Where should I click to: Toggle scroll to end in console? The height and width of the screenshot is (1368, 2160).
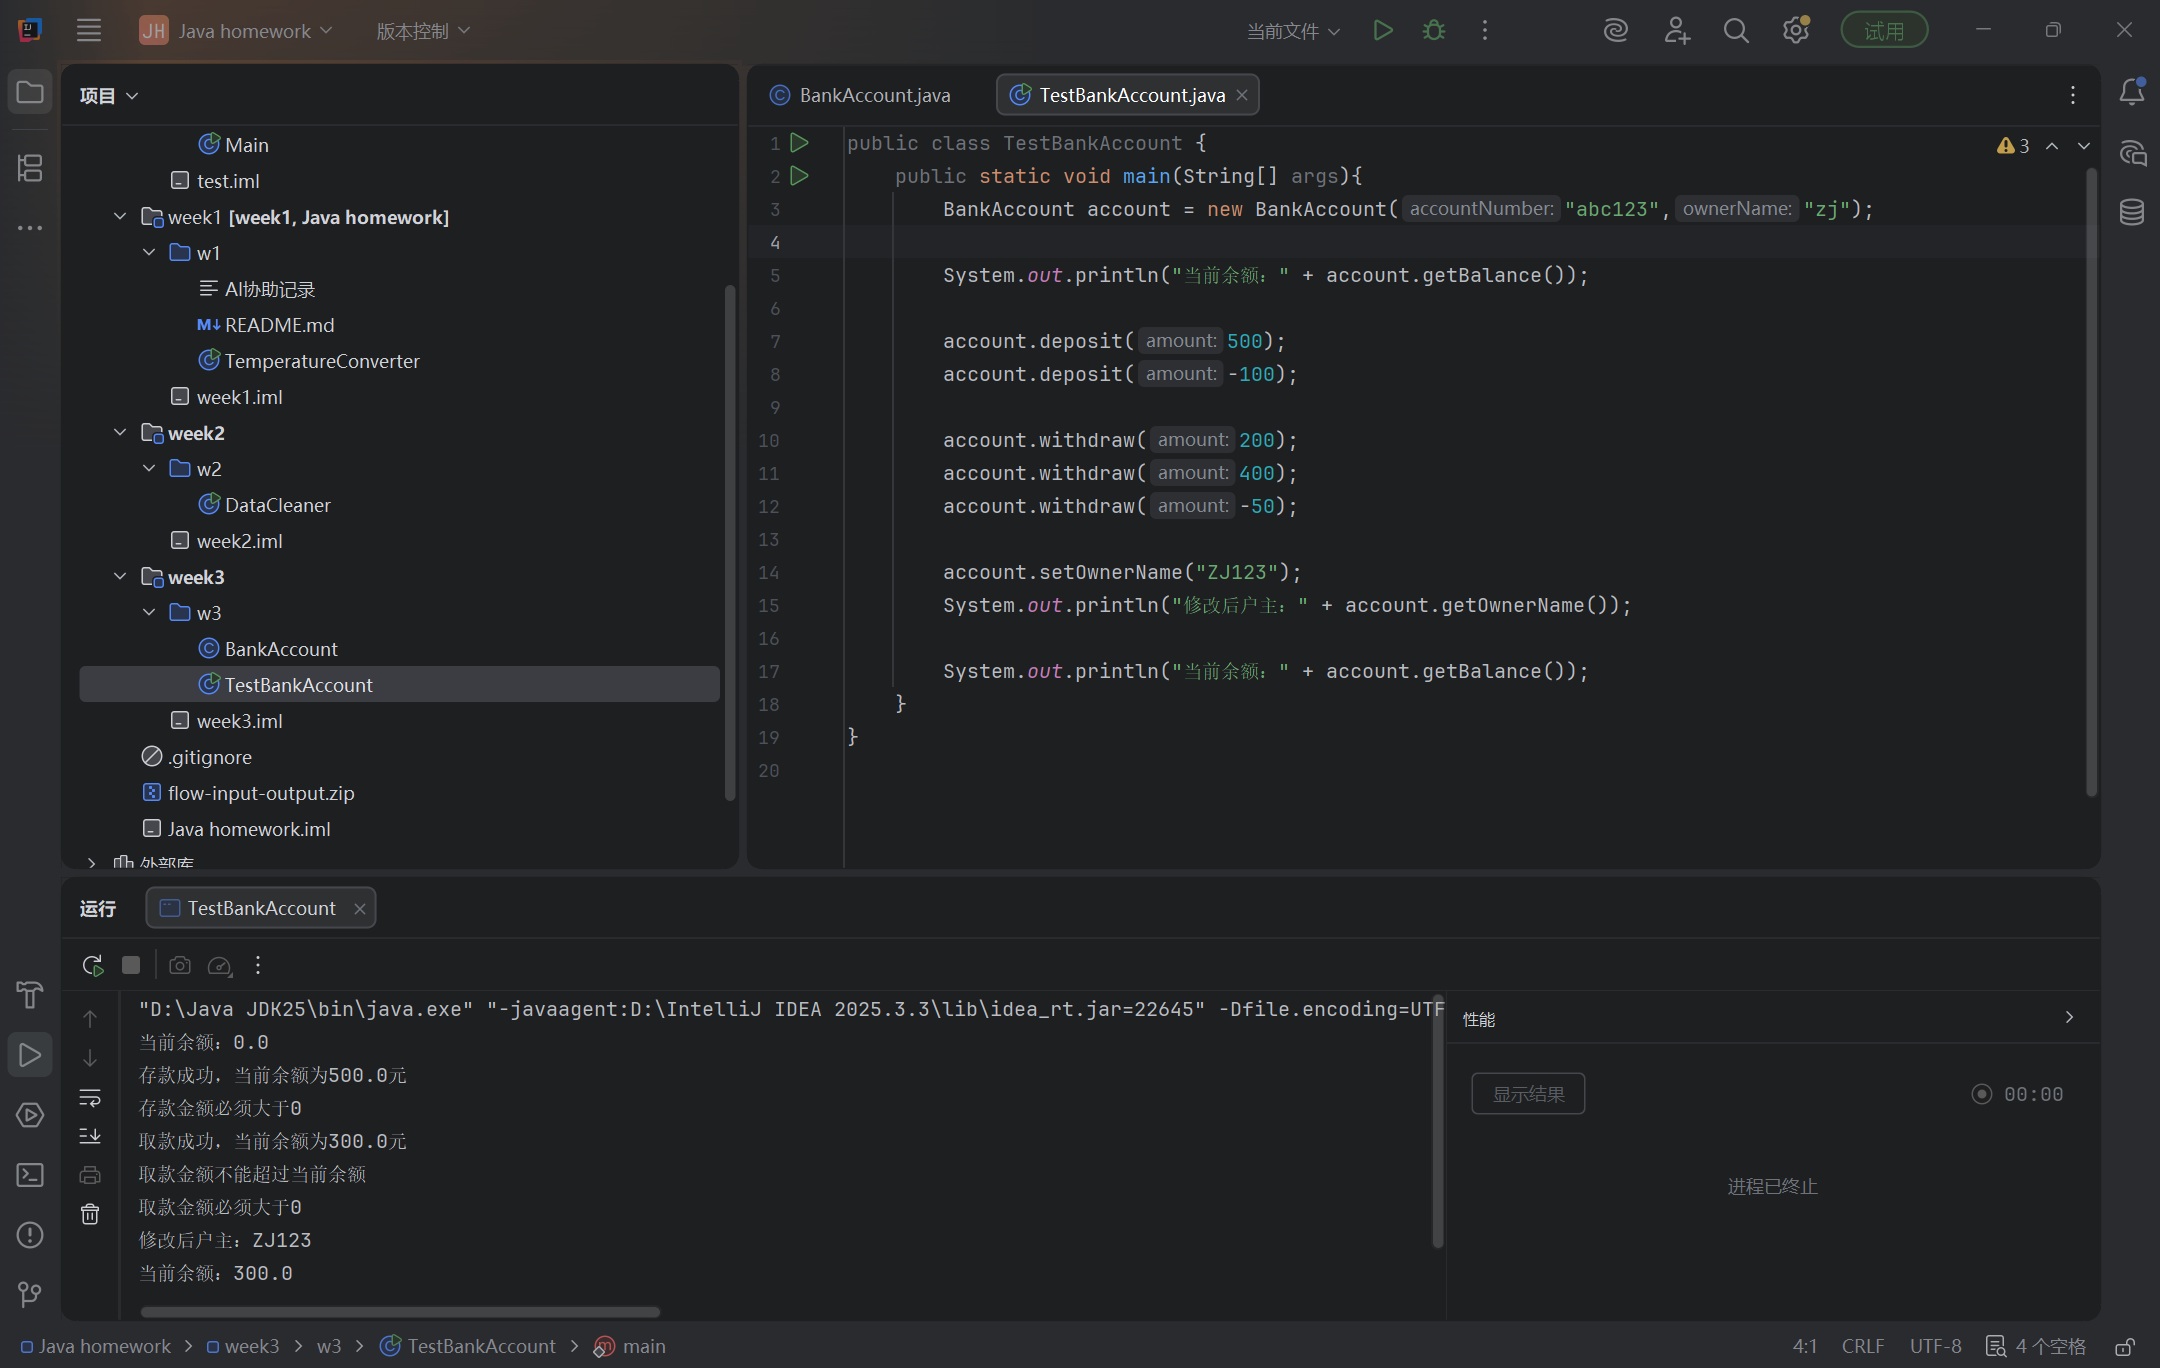pos(90,1136)
